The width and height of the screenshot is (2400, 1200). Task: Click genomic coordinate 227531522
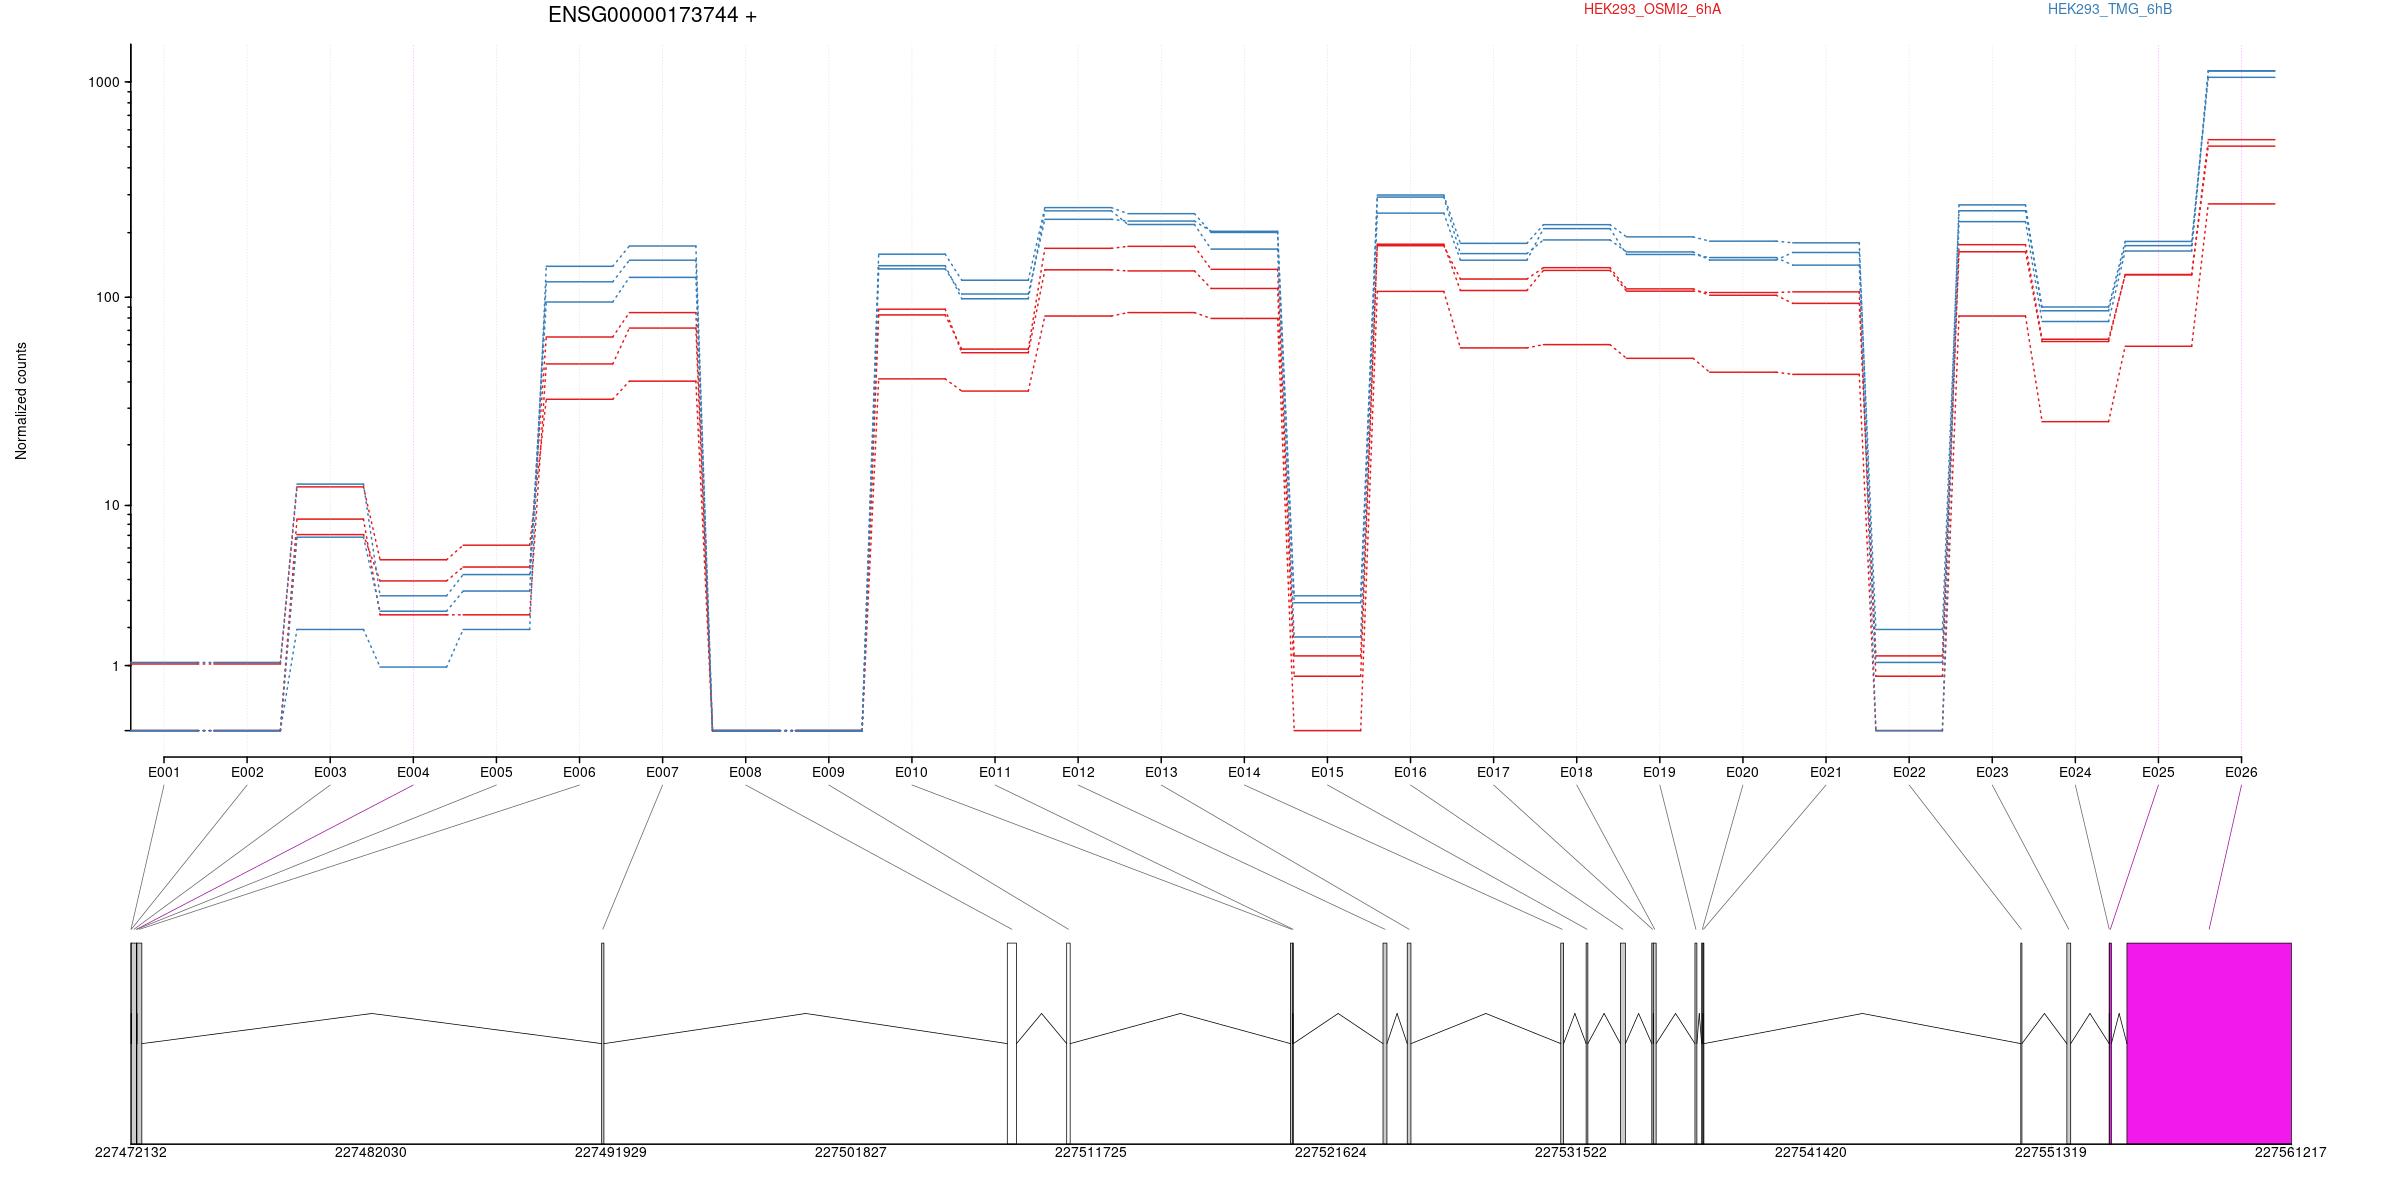point(1571,1152)
